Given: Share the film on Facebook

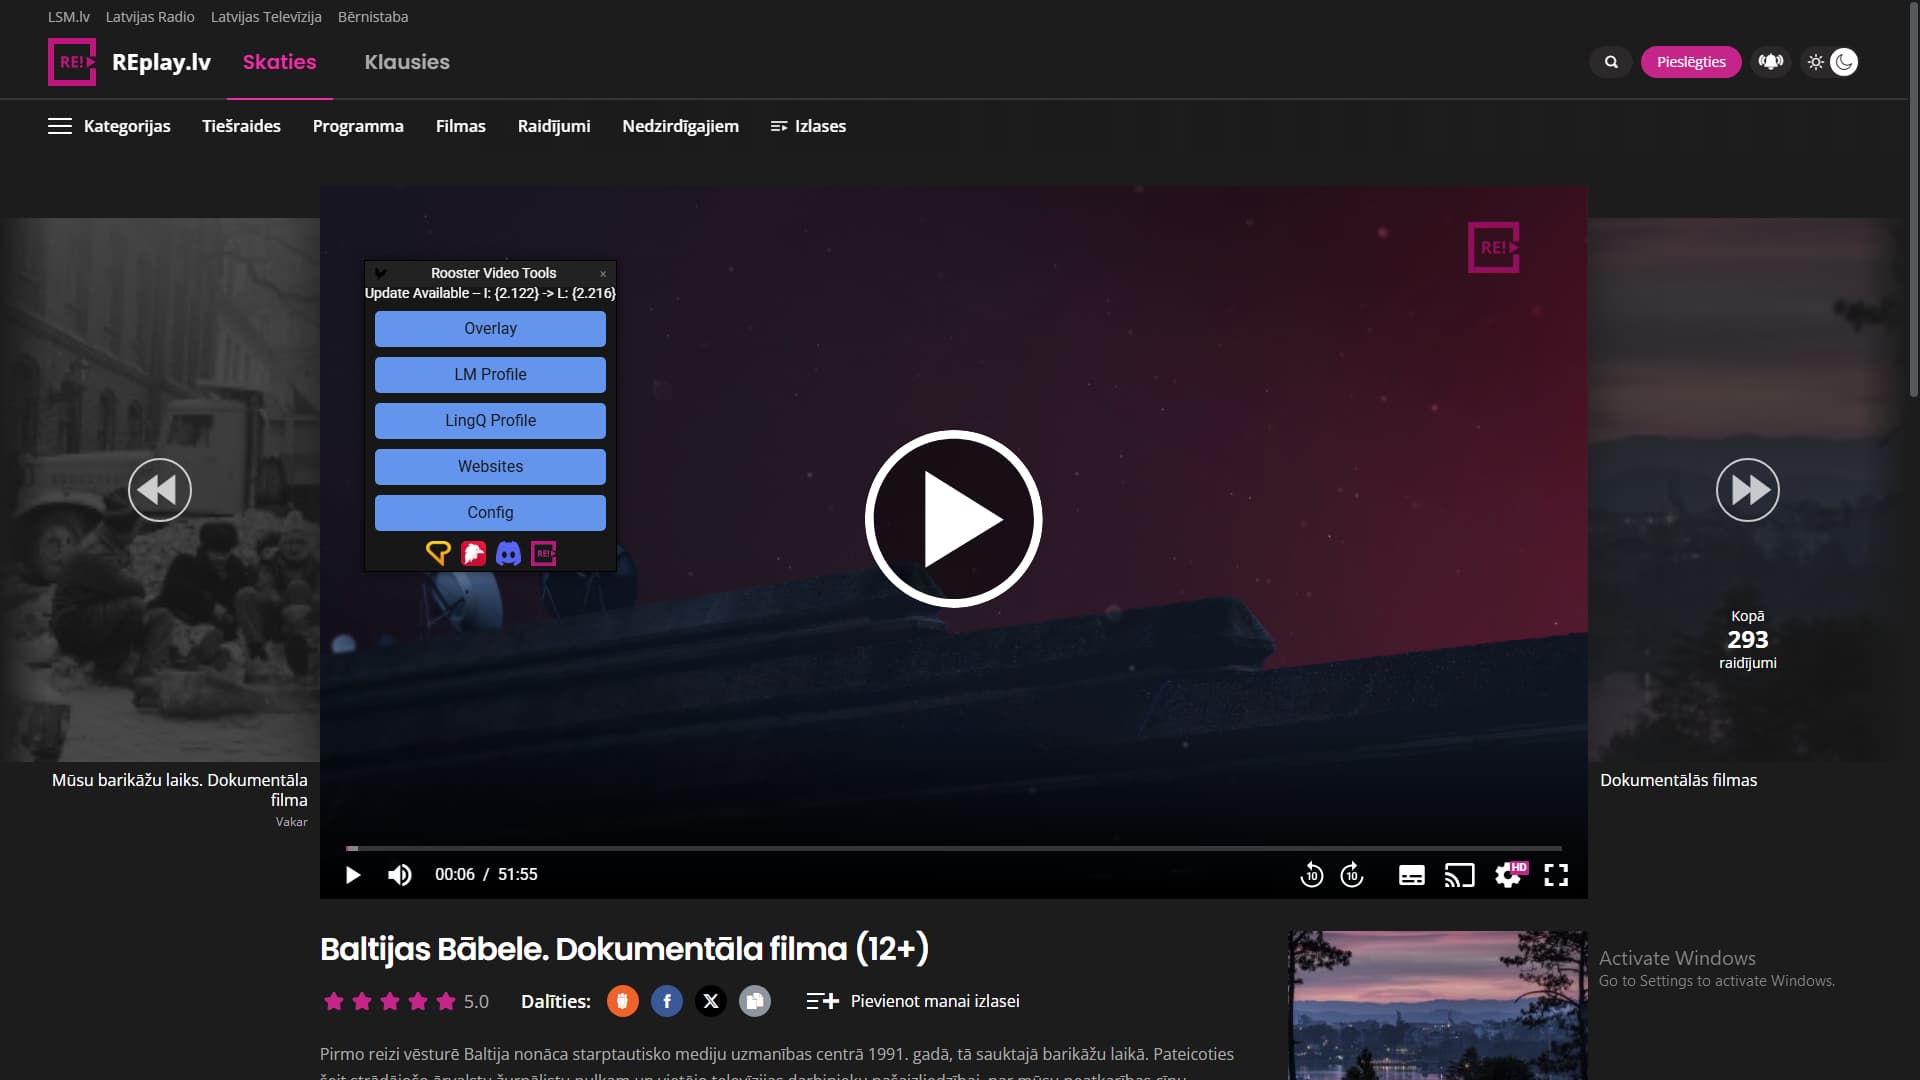Looking at the screenshot, I should (666, 1001).
